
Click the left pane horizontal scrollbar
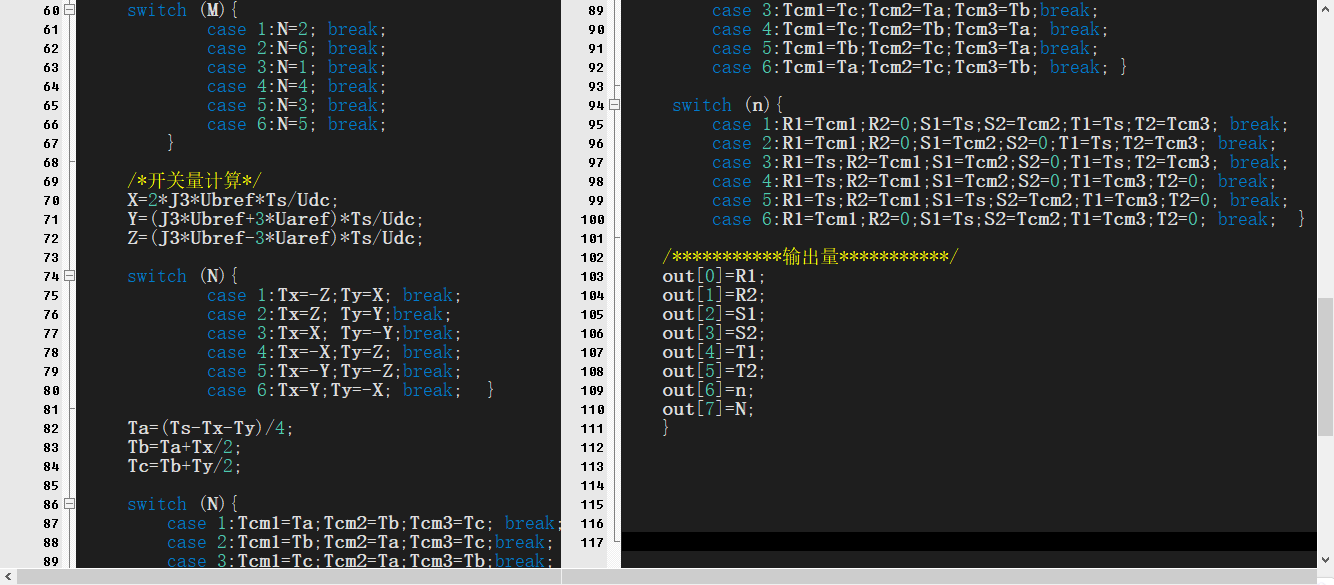[280, 576]
